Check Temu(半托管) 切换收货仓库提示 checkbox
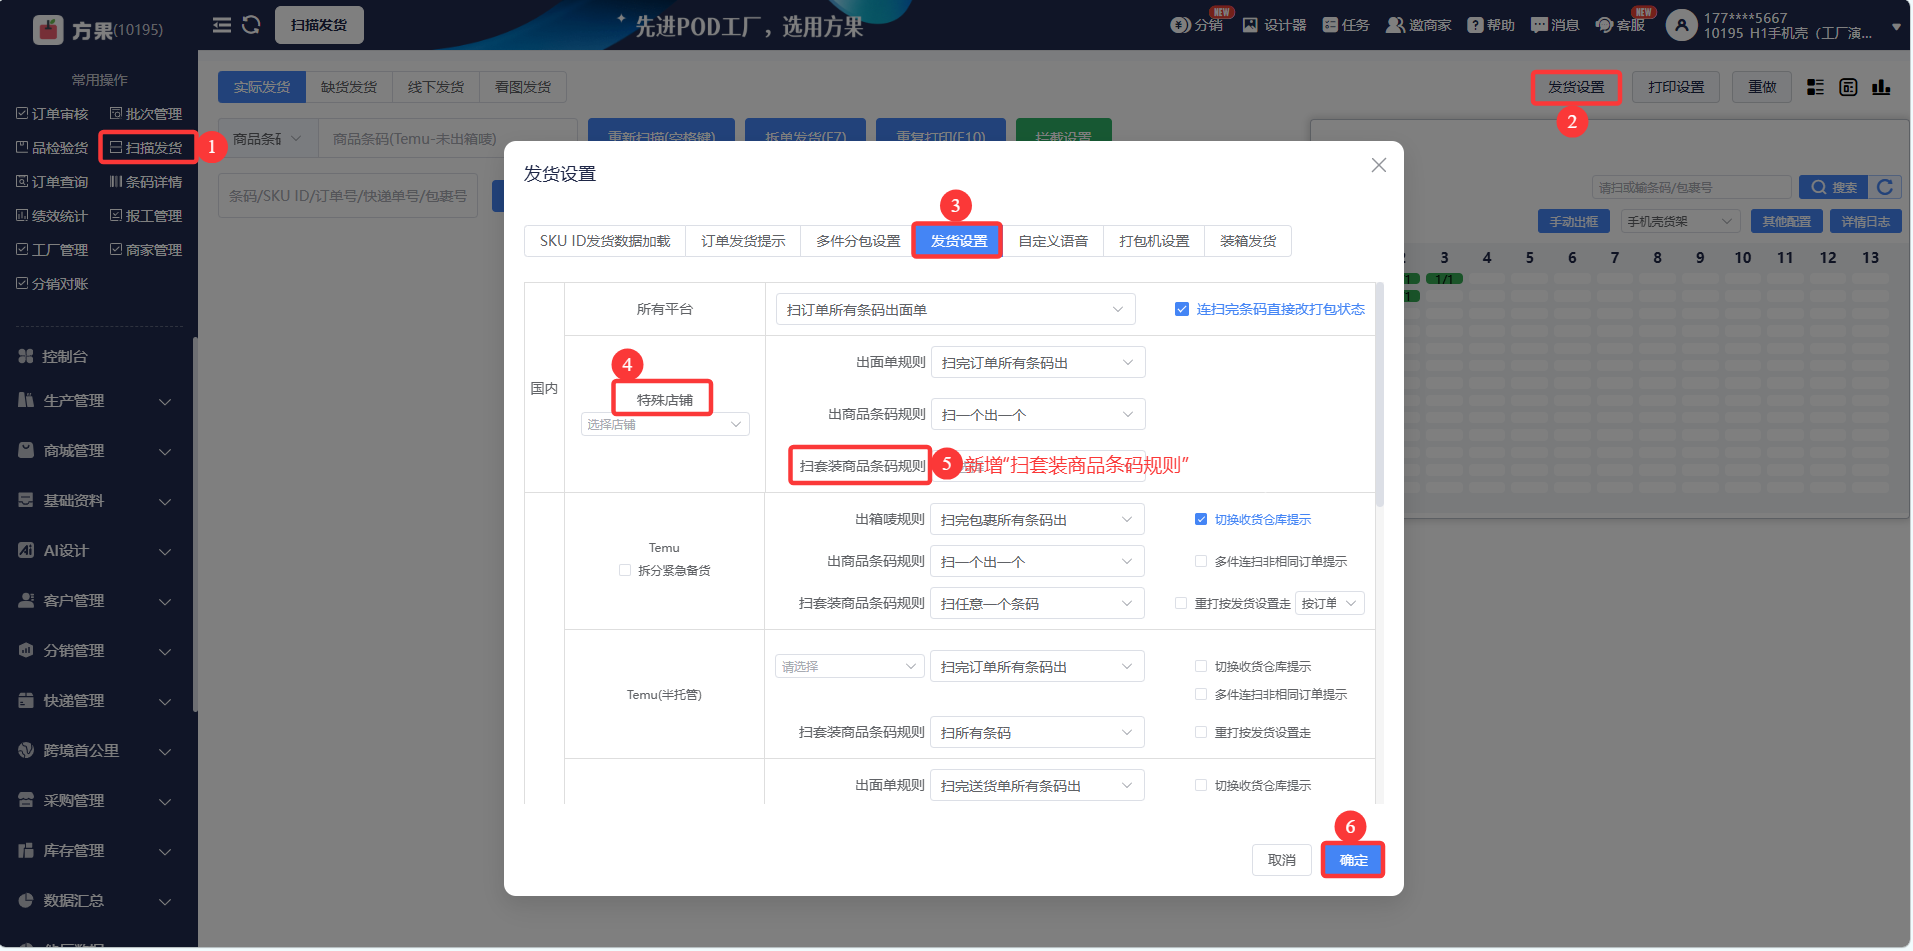Image resolution: width=1913 pixels, height=951 pixels. pos(1201,666)
